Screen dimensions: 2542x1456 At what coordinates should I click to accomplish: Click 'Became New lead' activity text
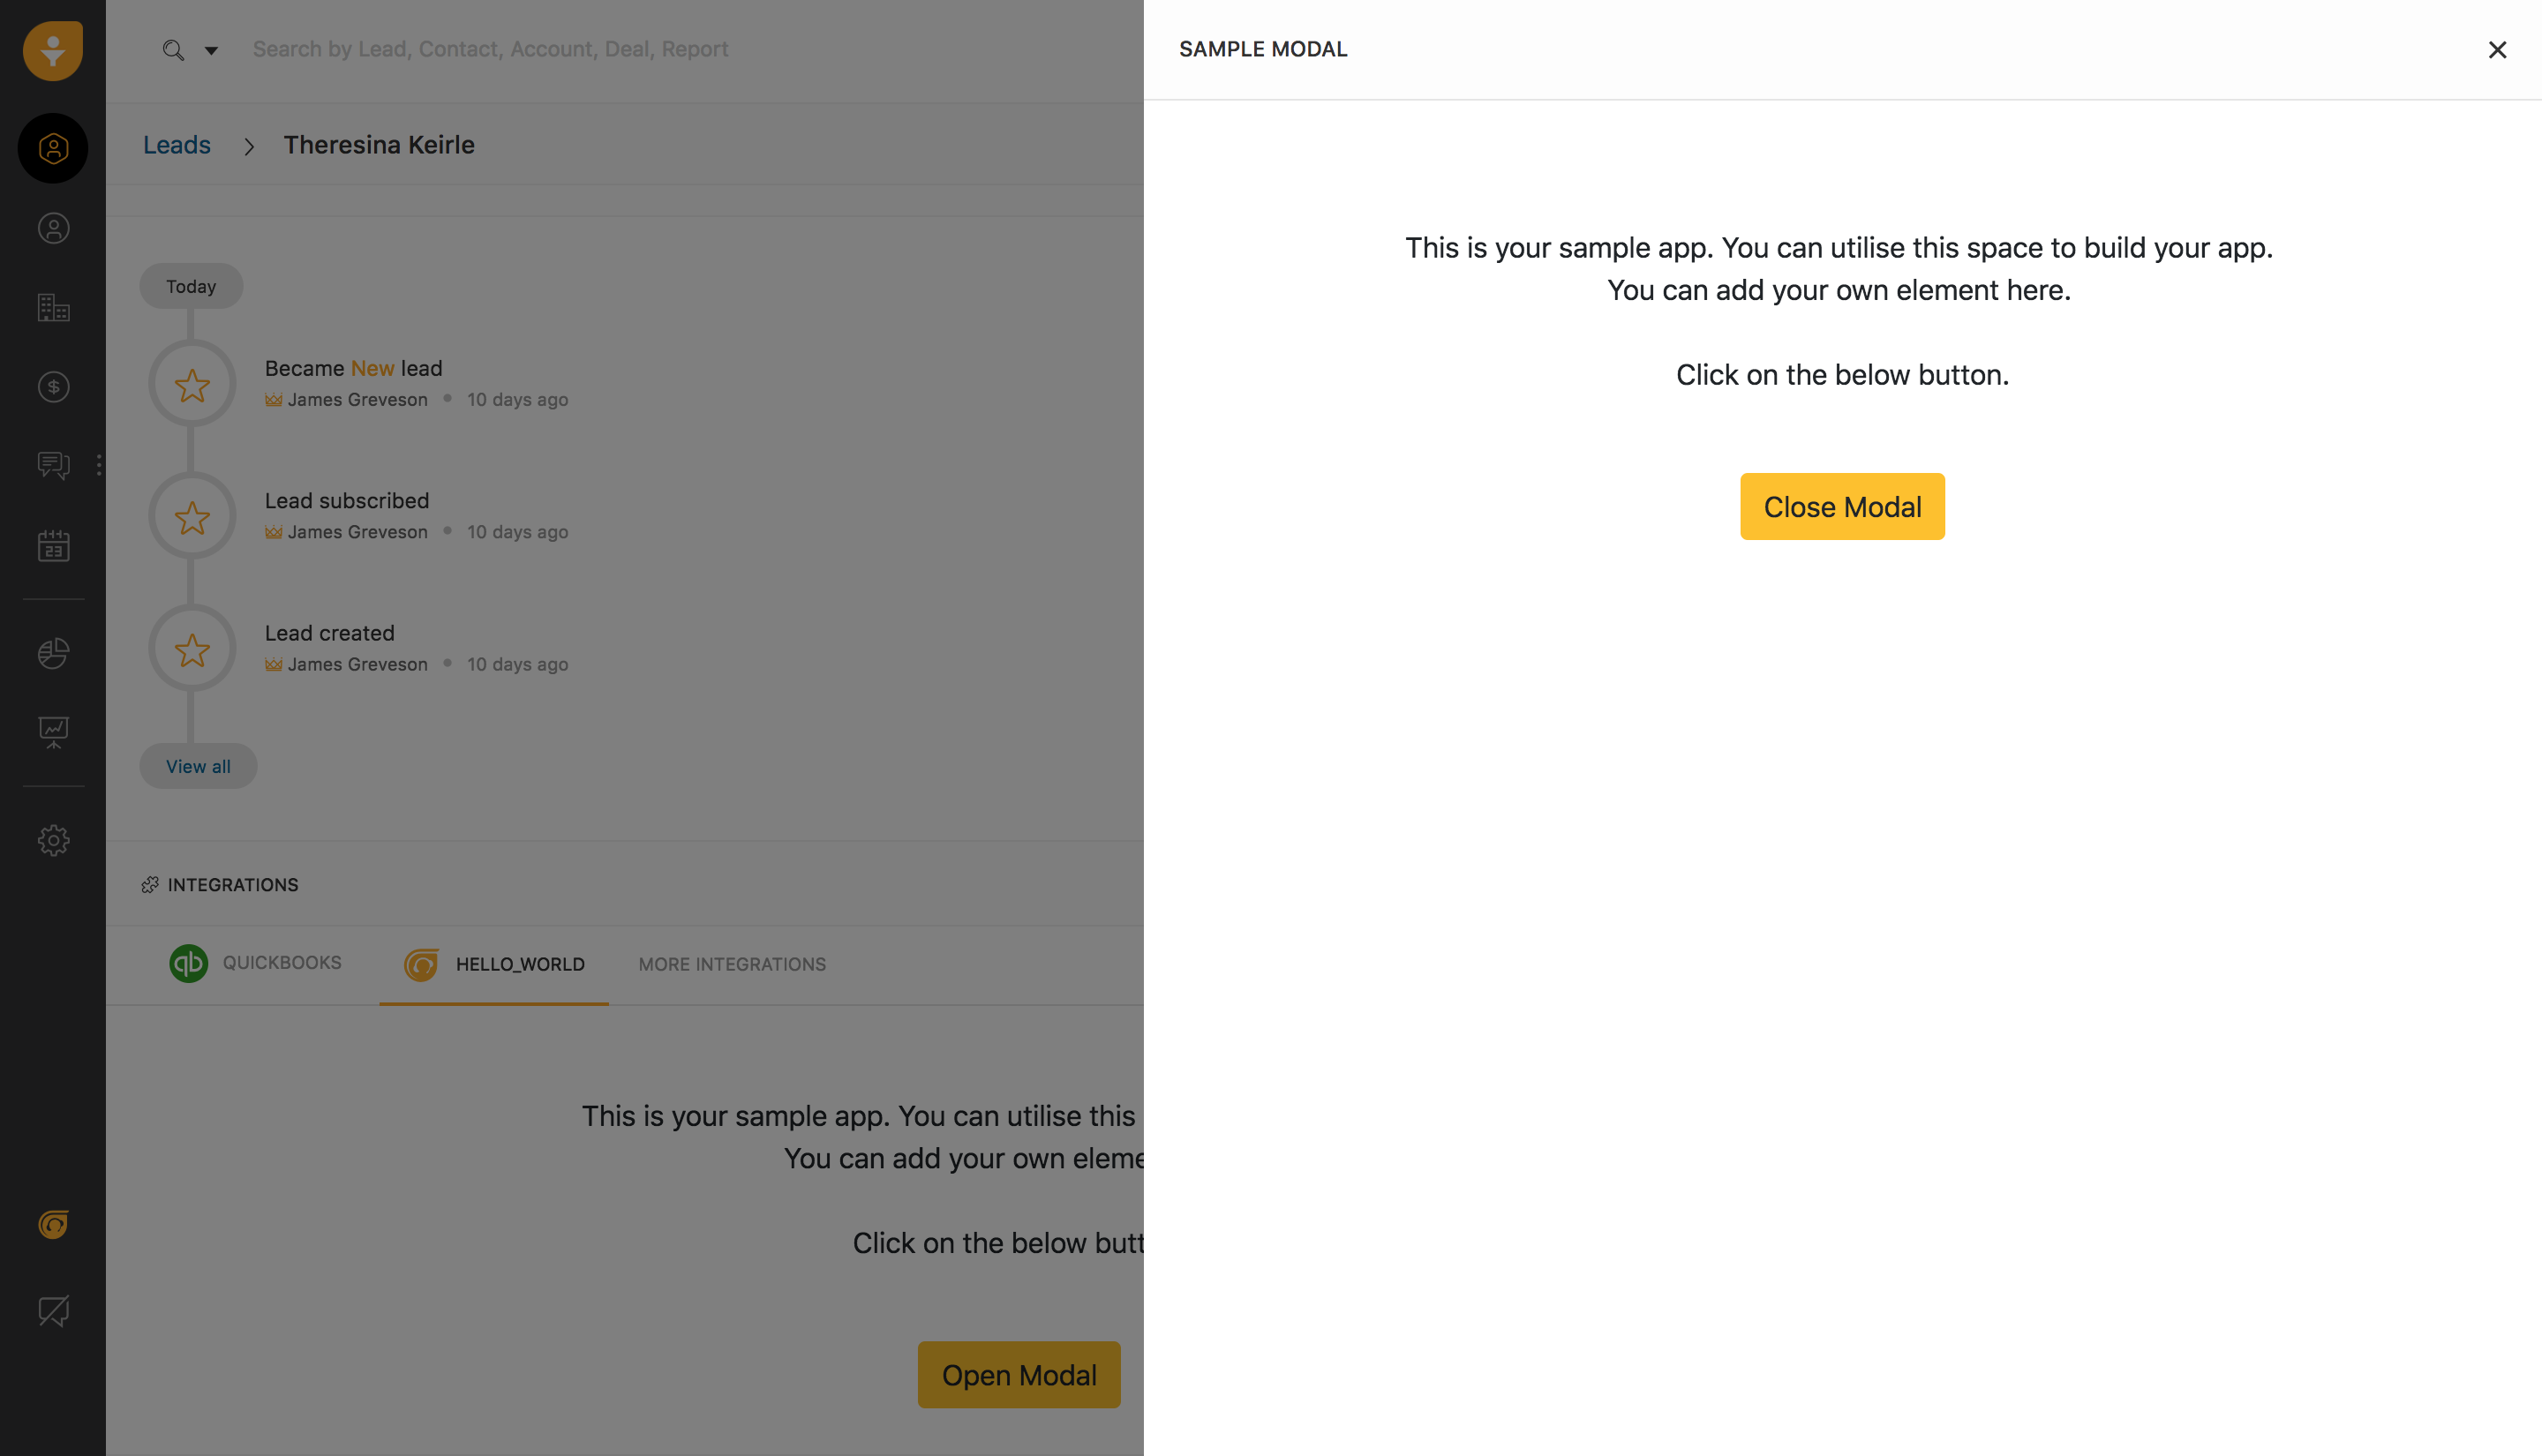click(x=353, y=368)
